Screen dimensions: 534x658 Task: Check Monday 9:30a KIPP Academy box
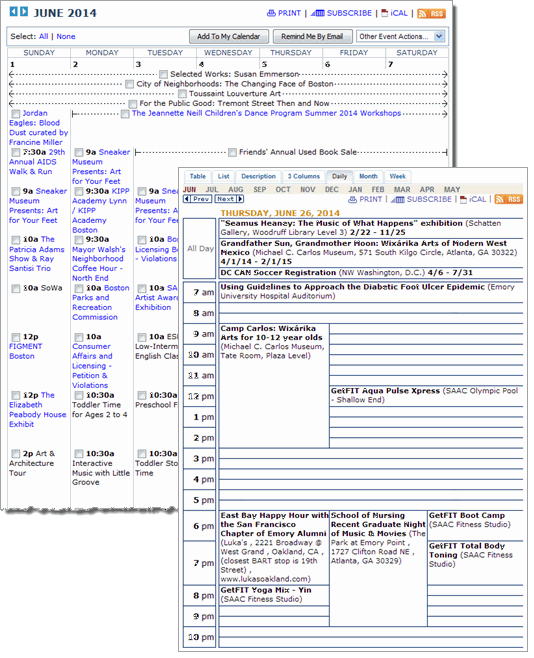click(78, 191)
